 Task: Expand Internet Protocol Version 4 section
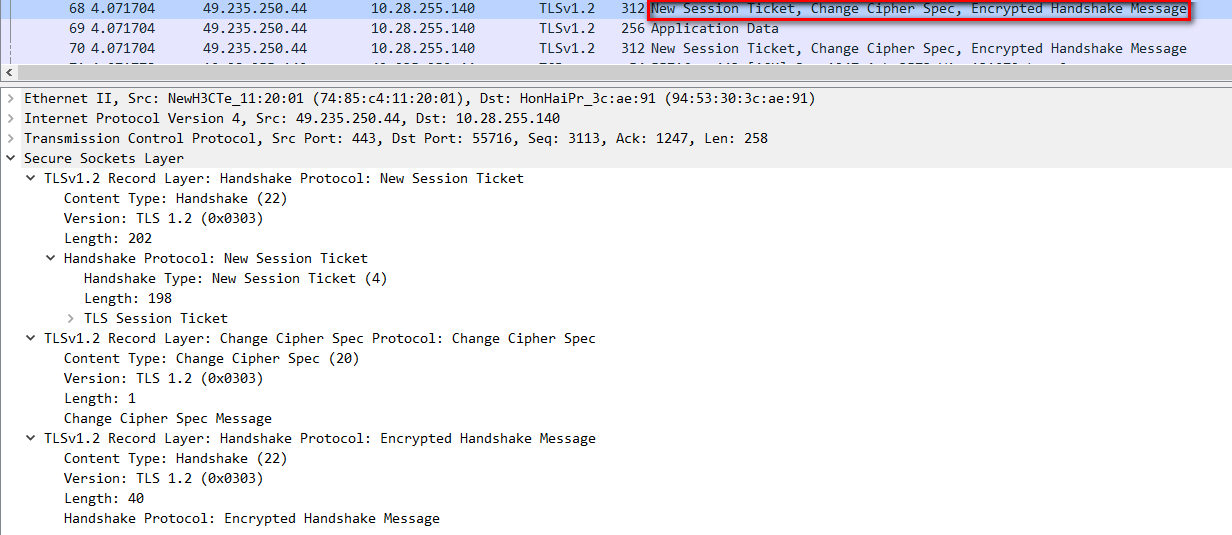click(10, 118)
